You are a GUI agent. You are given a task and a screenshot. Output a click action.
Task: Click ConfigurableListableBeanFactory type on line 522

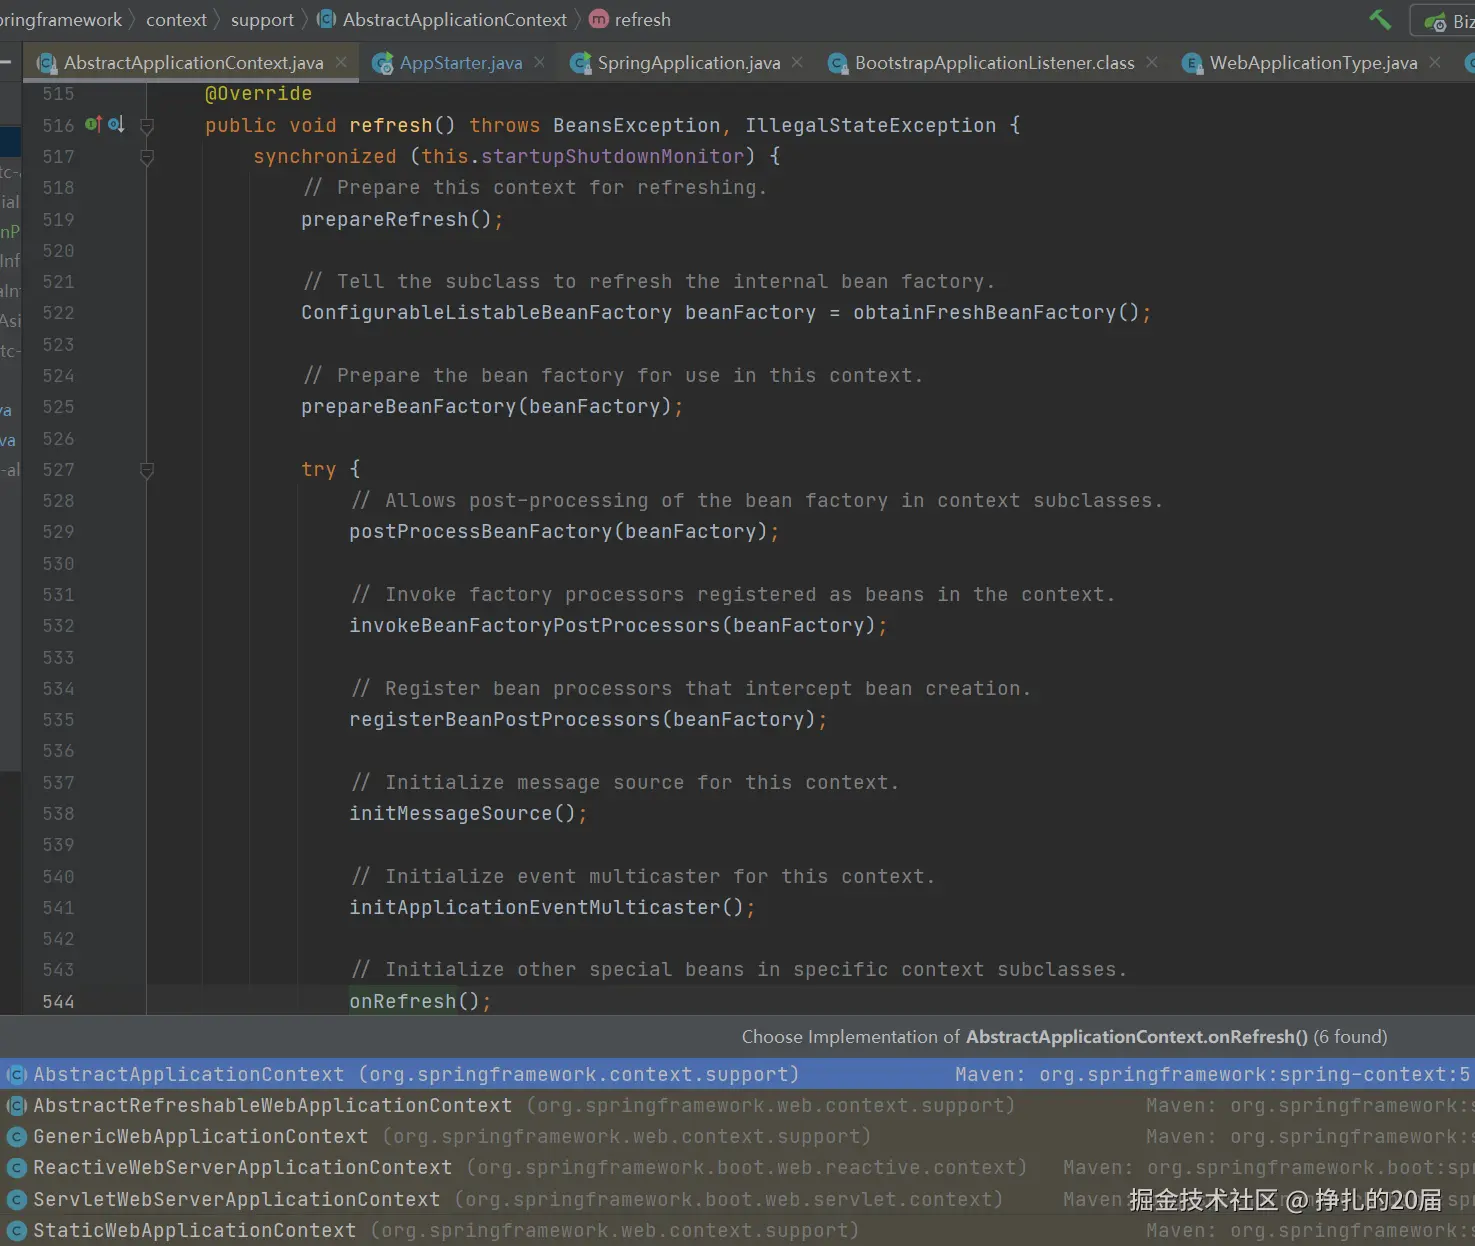pos(487,313)
